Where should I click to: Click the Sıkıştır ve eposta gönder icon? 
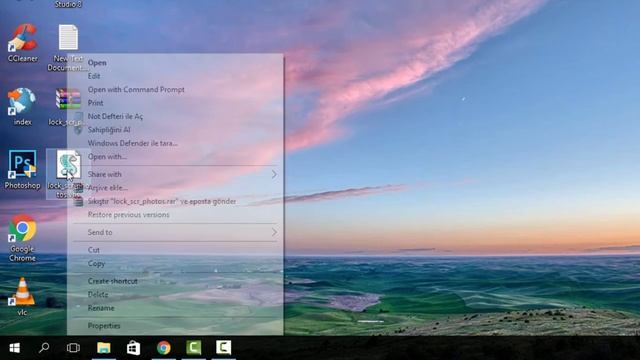coord(78,201)
